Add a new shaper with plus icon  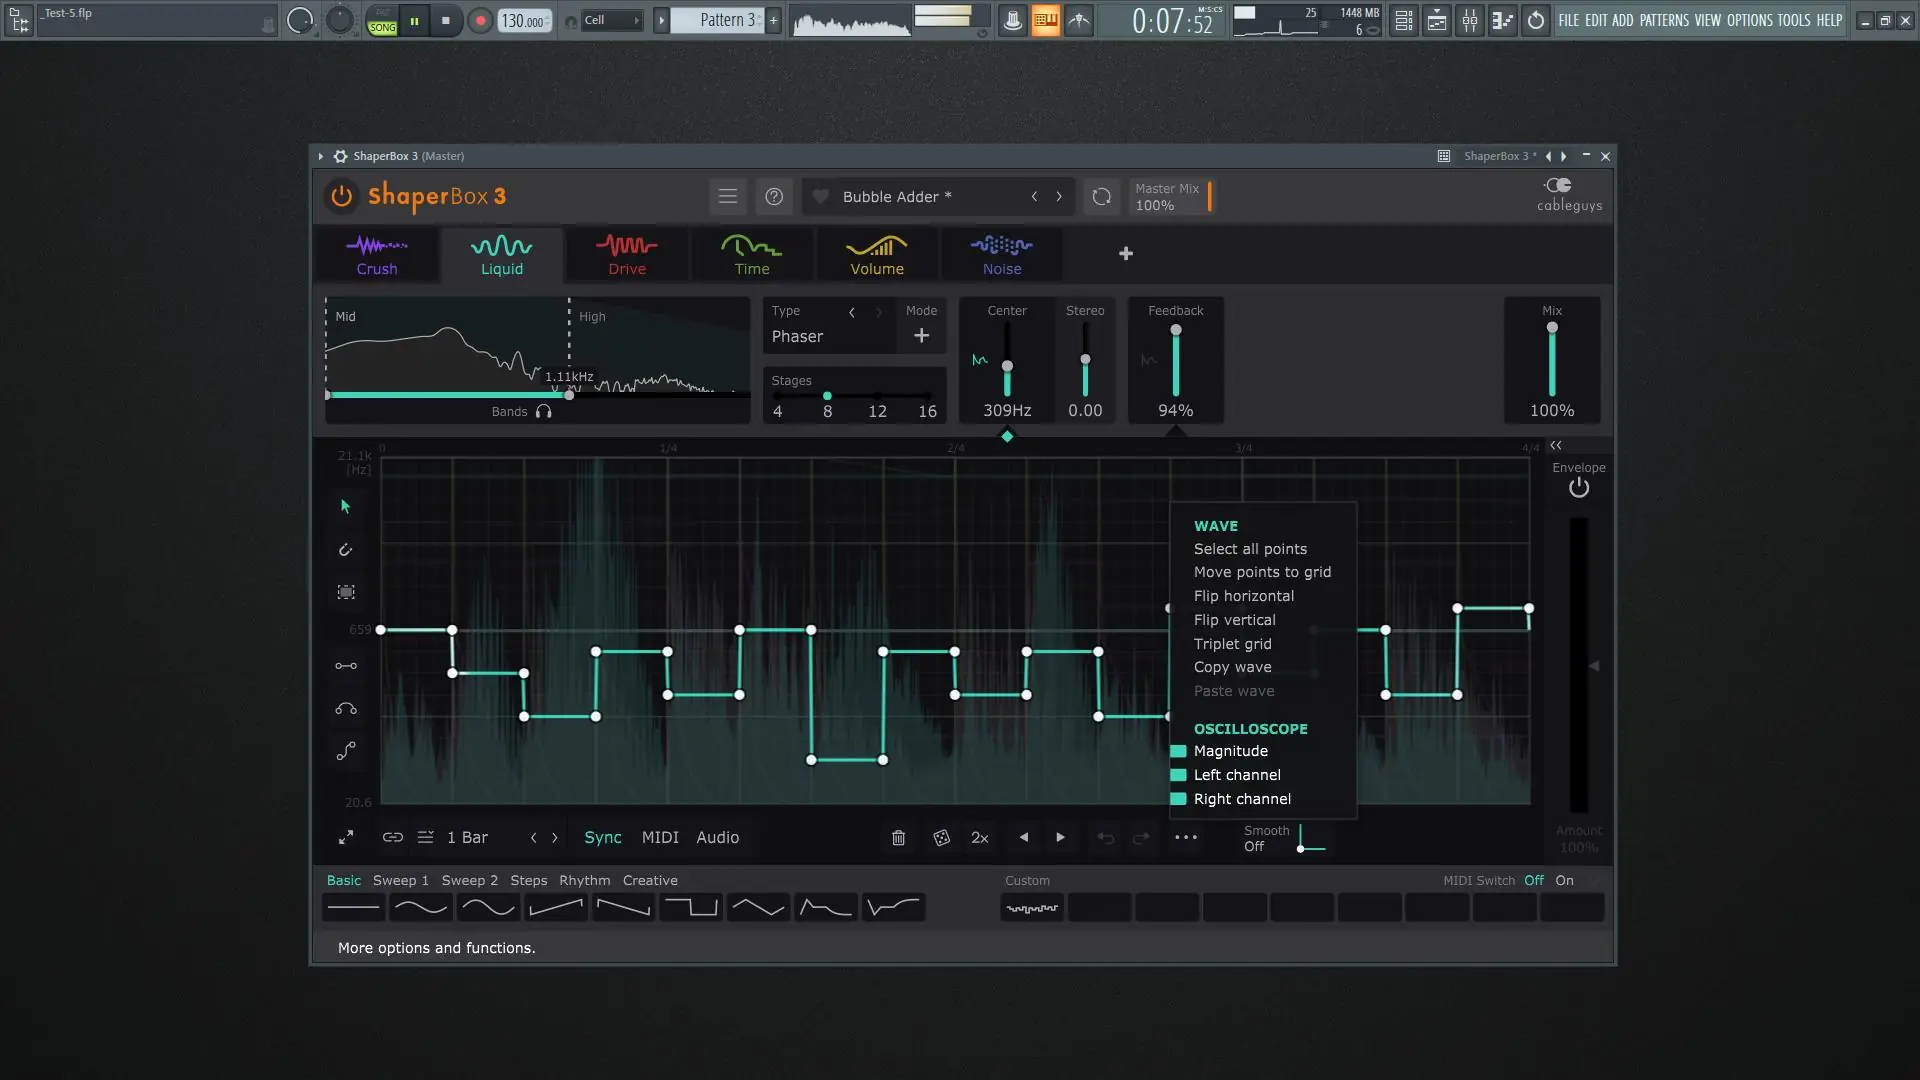click(1125, 254)
